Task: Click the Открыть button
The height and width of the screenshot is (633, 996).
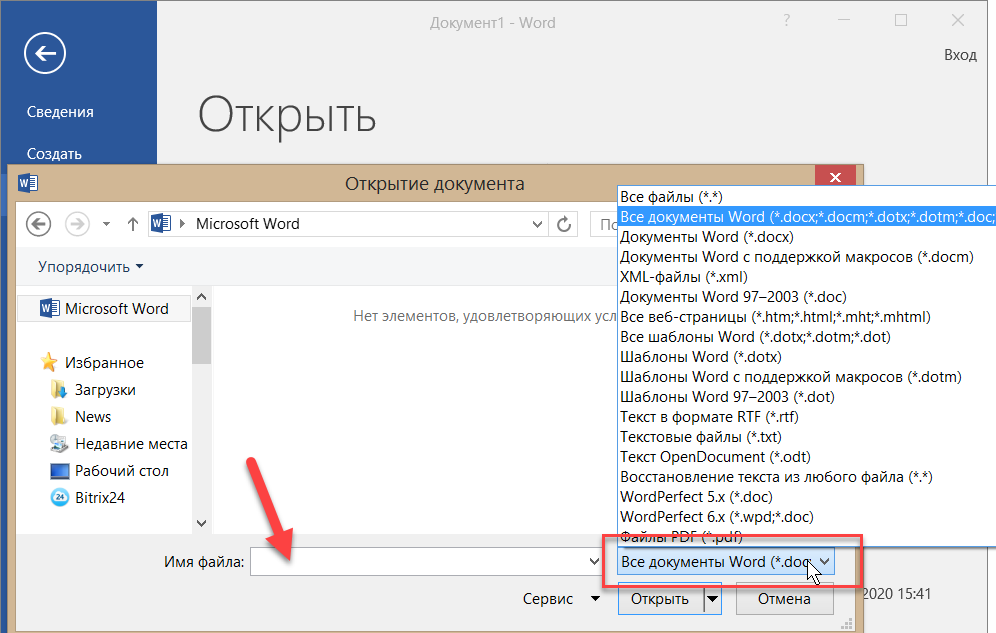Action: (660, 599)
